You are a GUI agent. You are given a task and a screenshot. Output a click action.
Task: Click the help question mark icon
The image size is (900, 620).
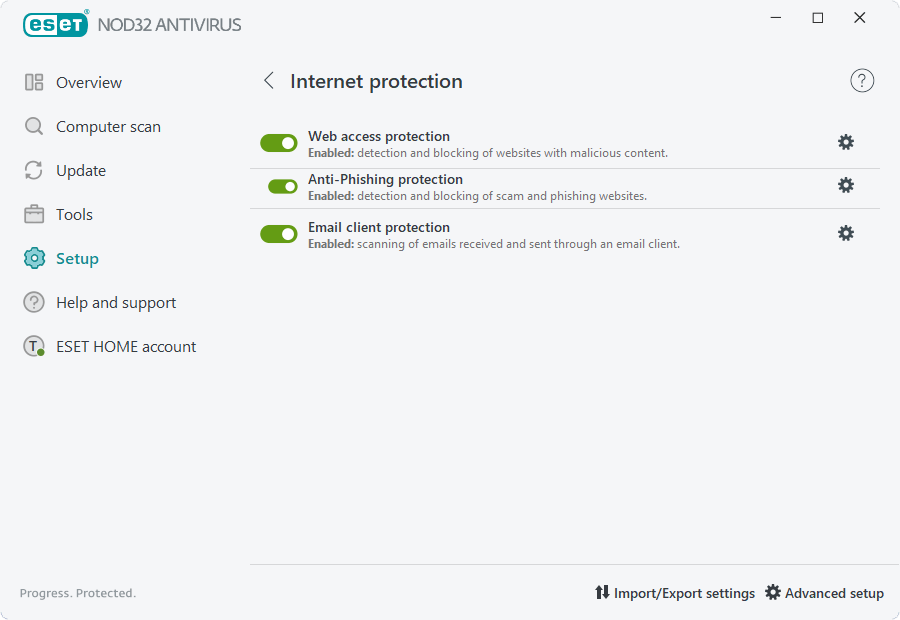[862, 81]
